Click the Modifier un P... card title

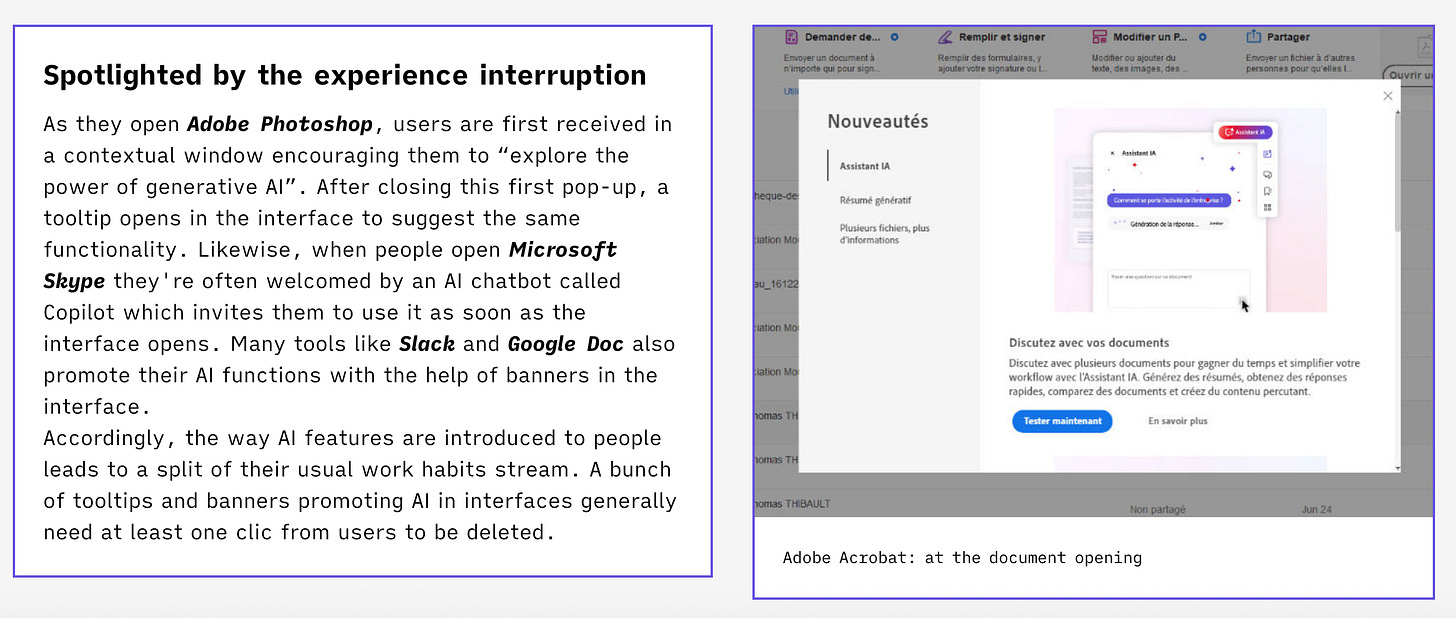[1151, 37]
